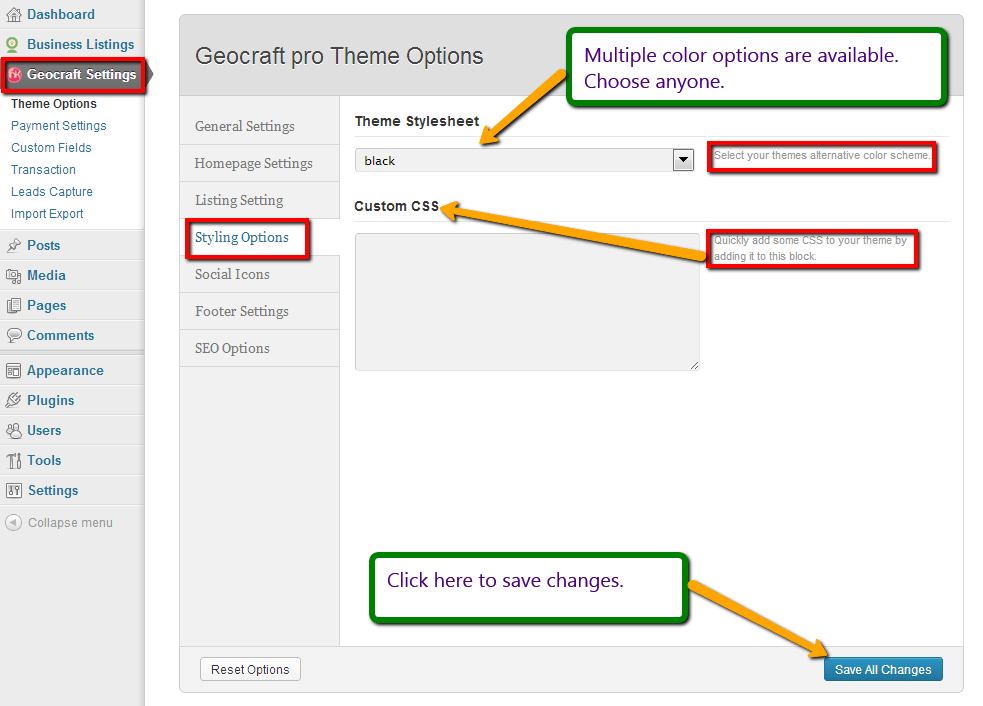Open the Appearance menu

(x=65, y=371)
